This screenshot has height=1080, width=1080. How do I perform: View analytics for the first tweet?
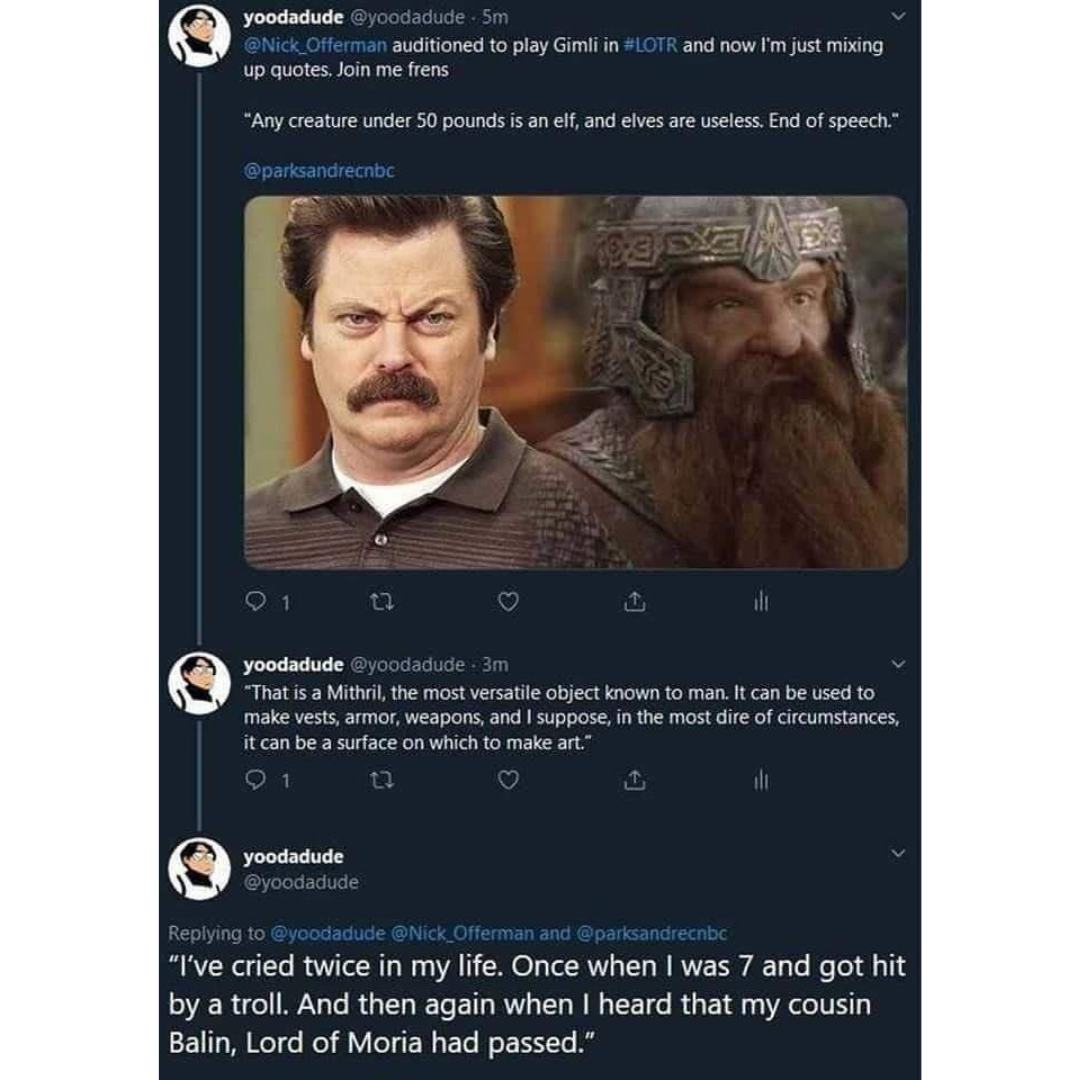click(760, 601)
